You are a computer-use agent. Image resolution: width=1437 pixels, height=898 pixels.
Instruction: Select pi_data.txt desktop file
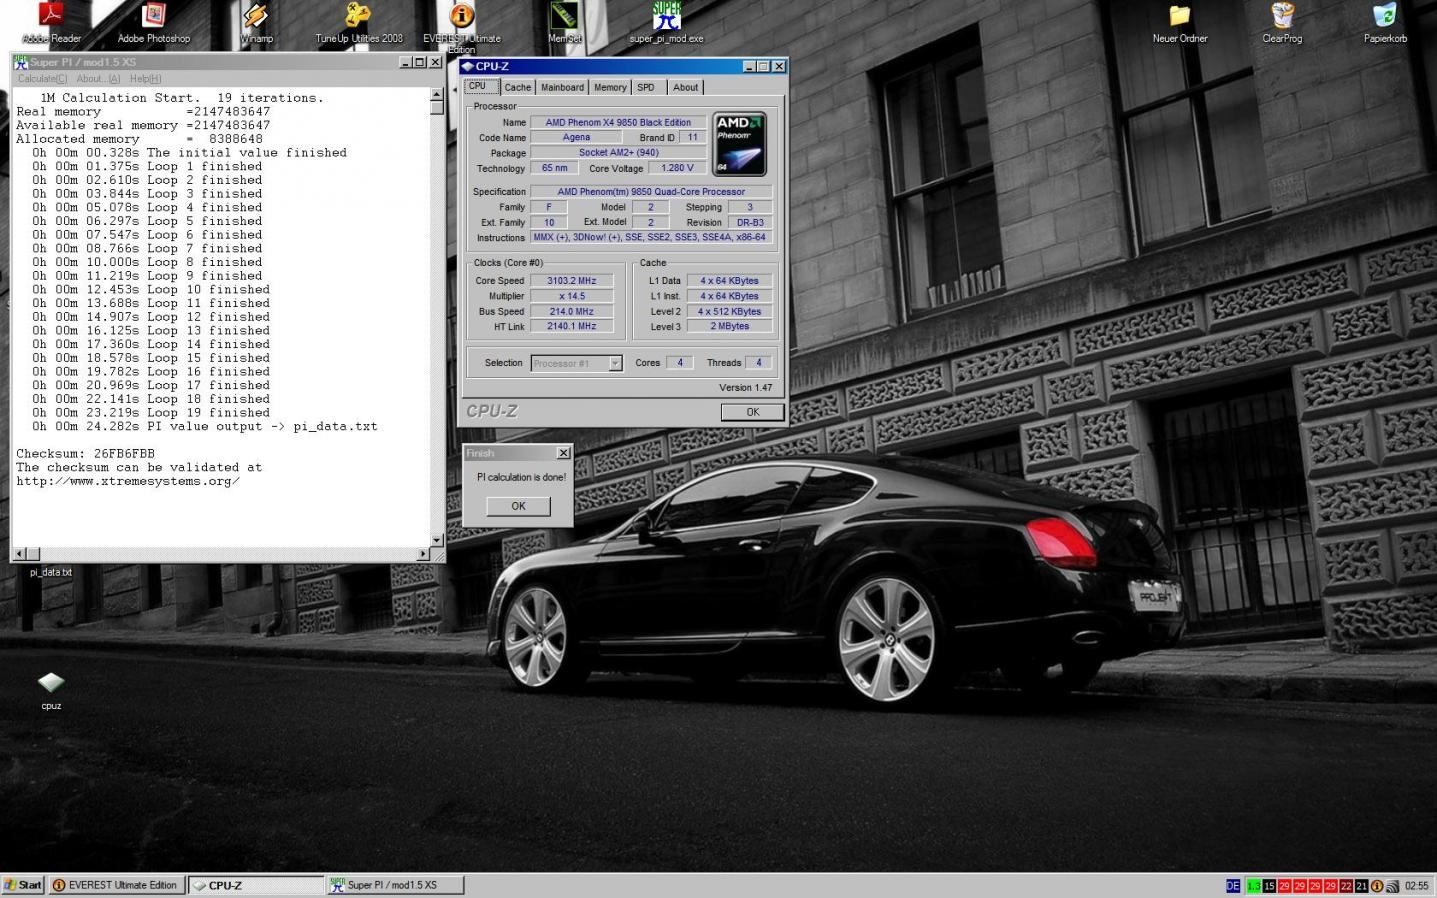pos(51,572)
